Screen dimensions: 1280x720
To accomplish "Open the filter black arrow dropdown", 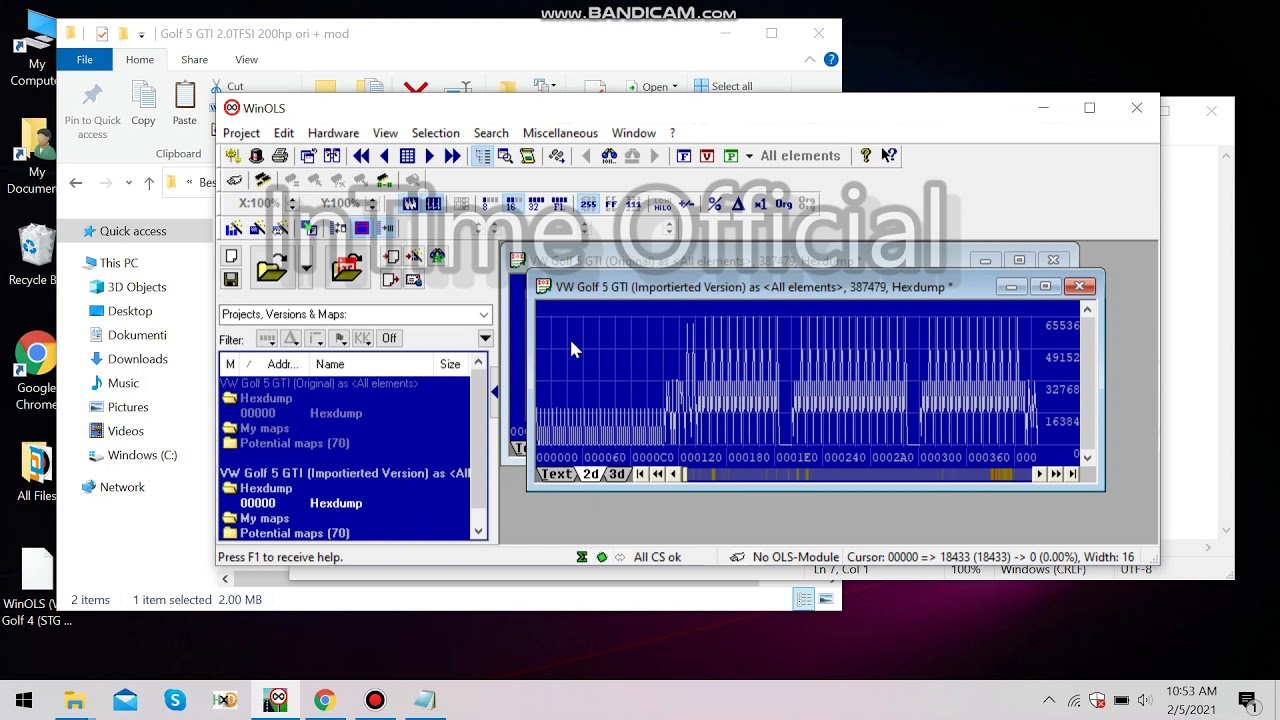I will coord(485,338).
